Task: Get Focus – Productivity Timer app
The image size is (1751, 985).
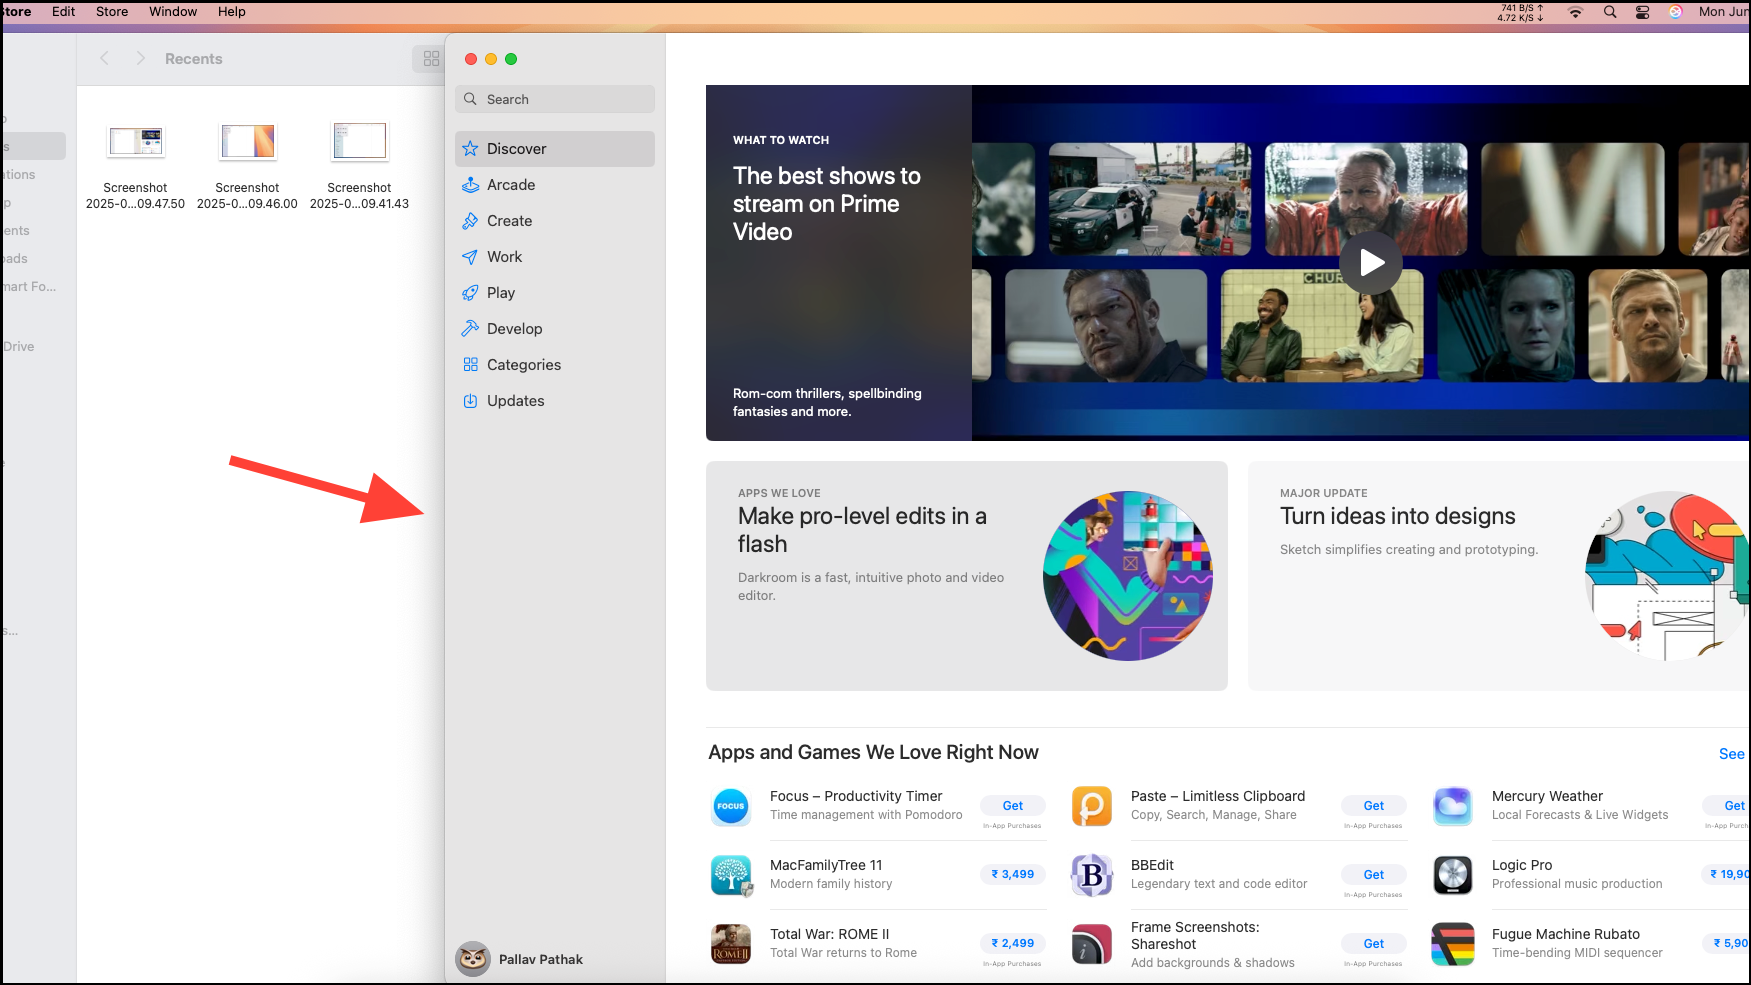Action: 1013,806
